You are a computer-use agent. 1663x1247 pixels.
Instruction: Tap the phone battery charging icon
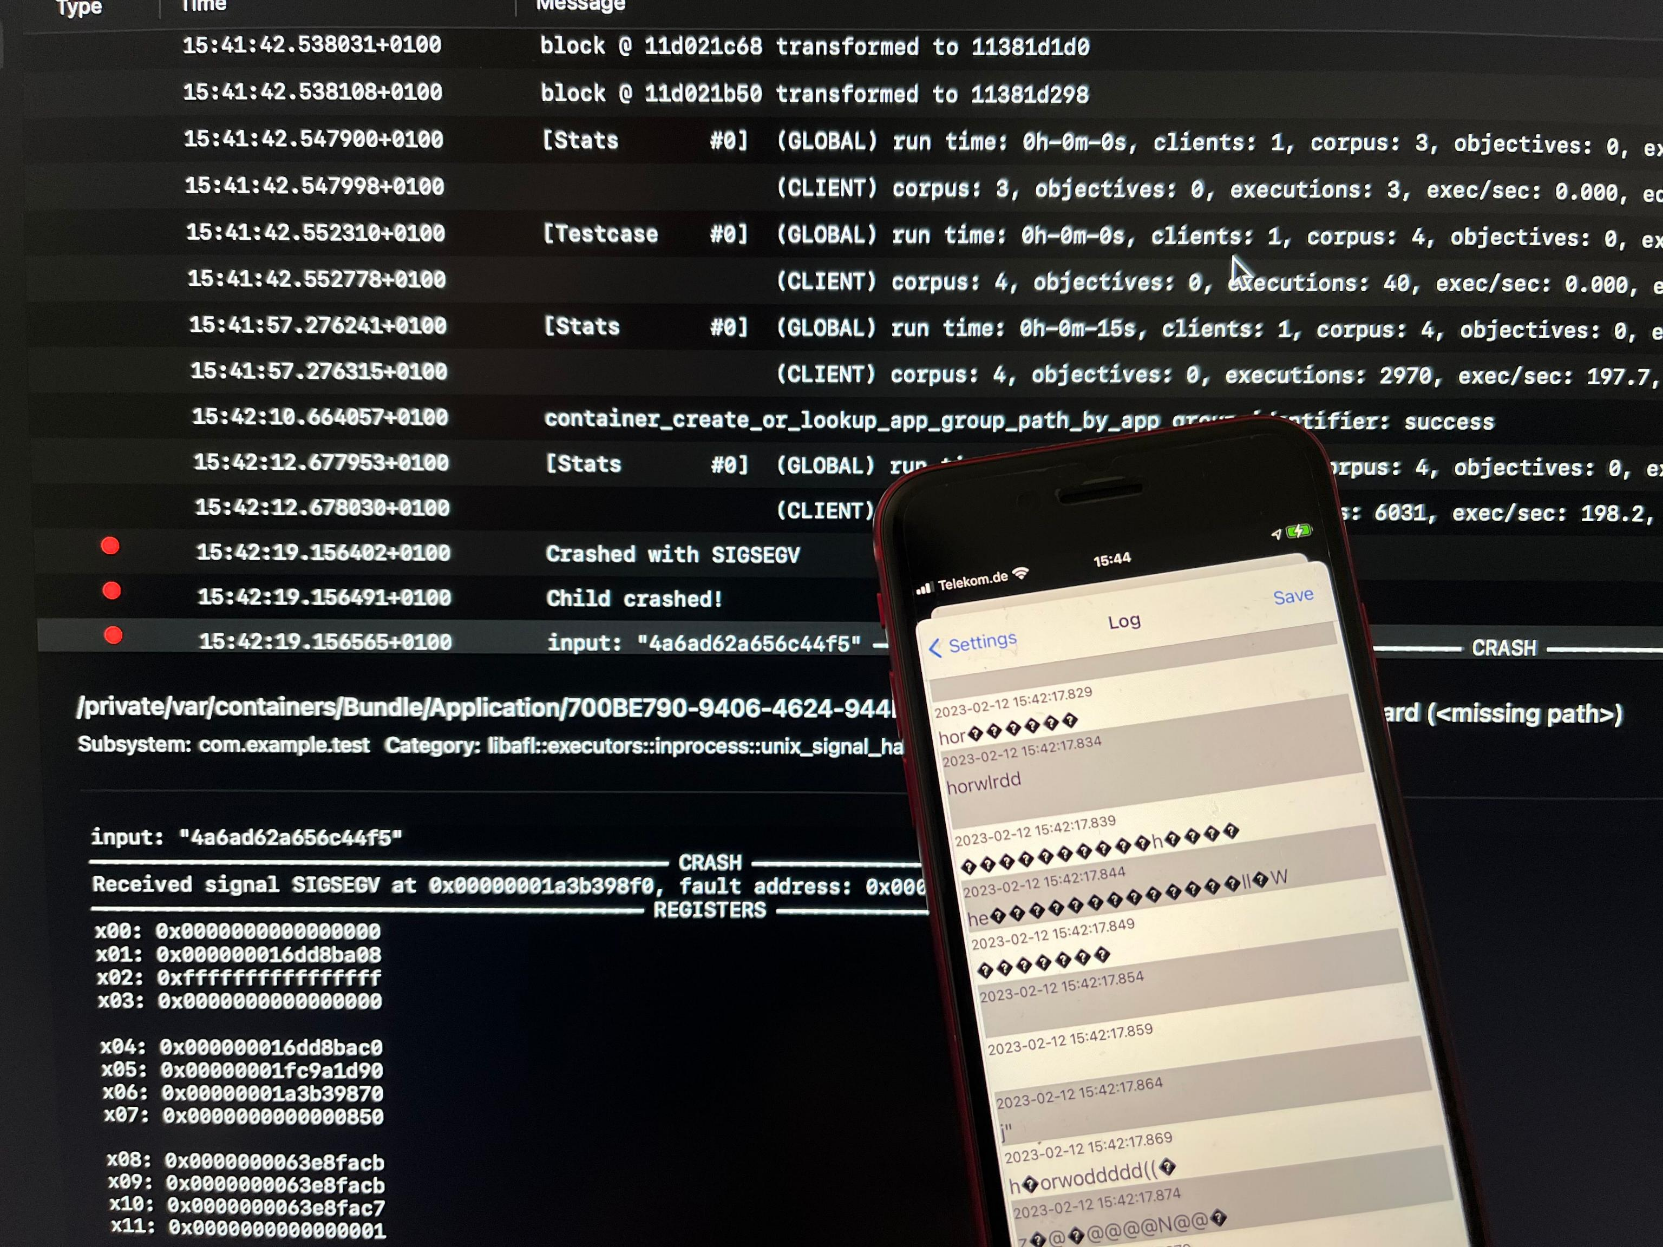pyautogui.click(x=1299, y=530)
